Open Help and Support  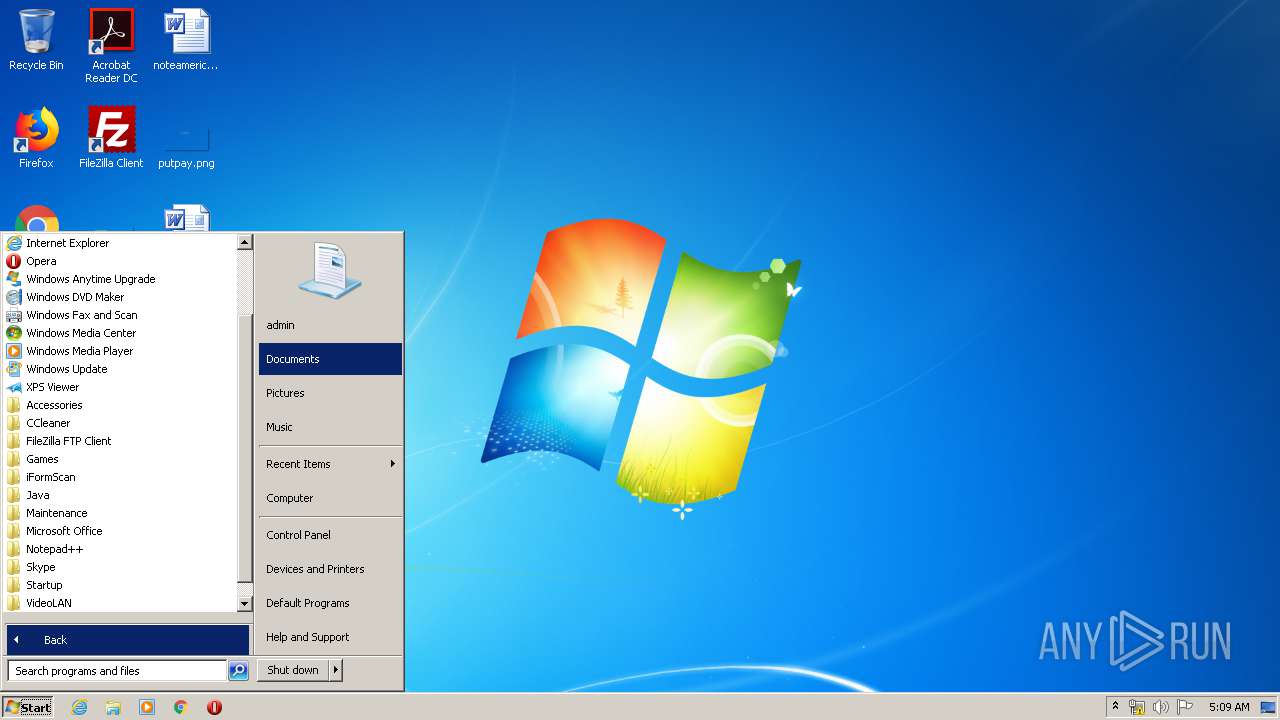[330, 637]
